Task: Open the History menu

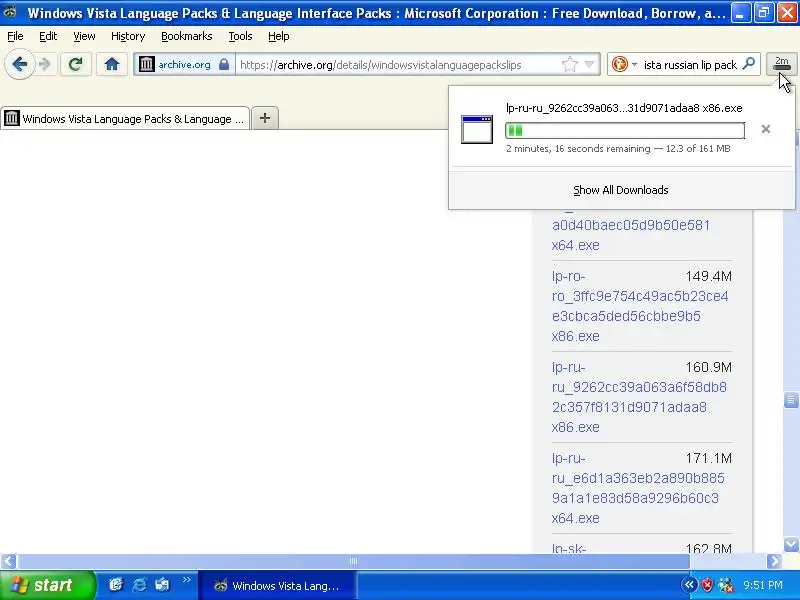Action: (128, 36)
